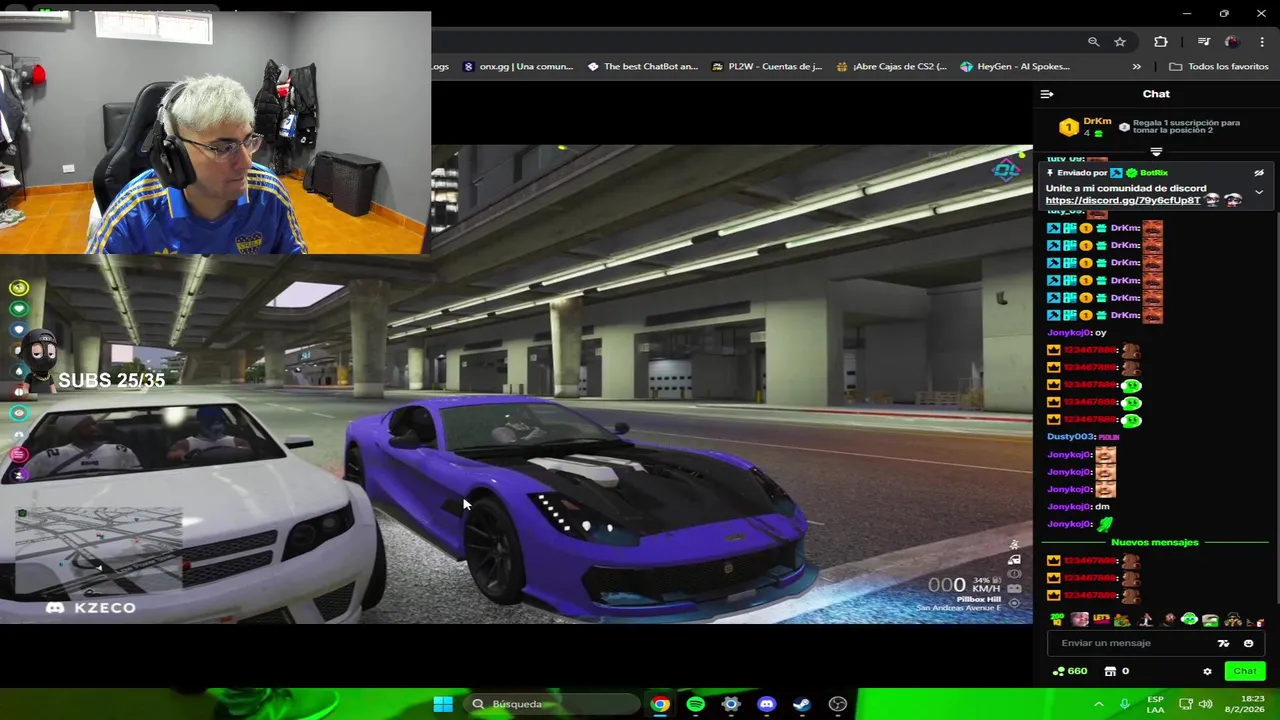Open Spotify from the taskbar

[x=695, y=704]
